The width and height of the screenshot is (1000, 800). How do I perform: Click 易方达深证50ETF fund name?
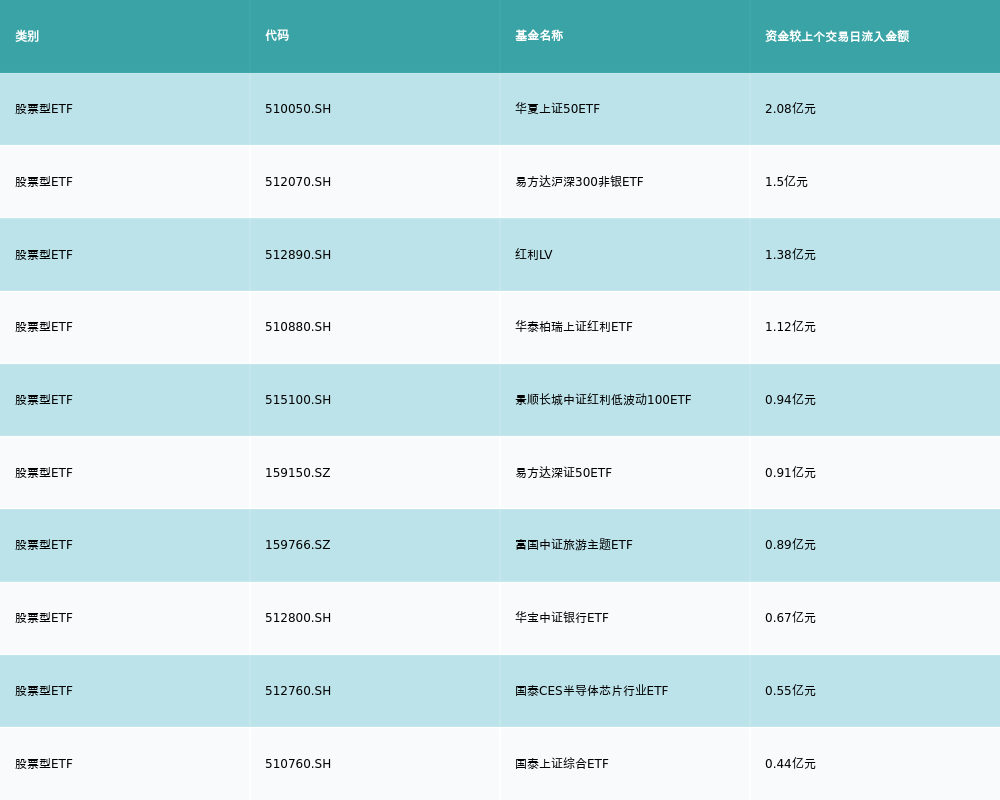tap(563, 473)
